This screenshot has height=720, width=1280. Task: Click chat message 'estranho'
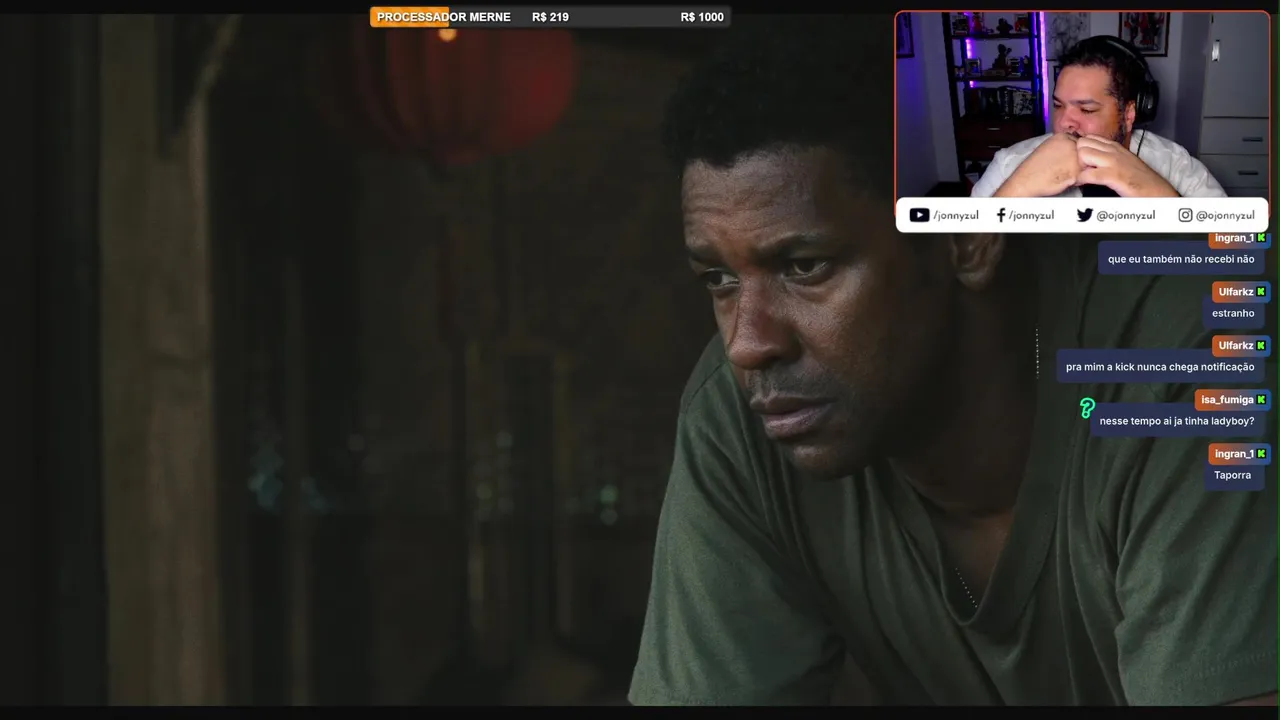coord(1233,313)
